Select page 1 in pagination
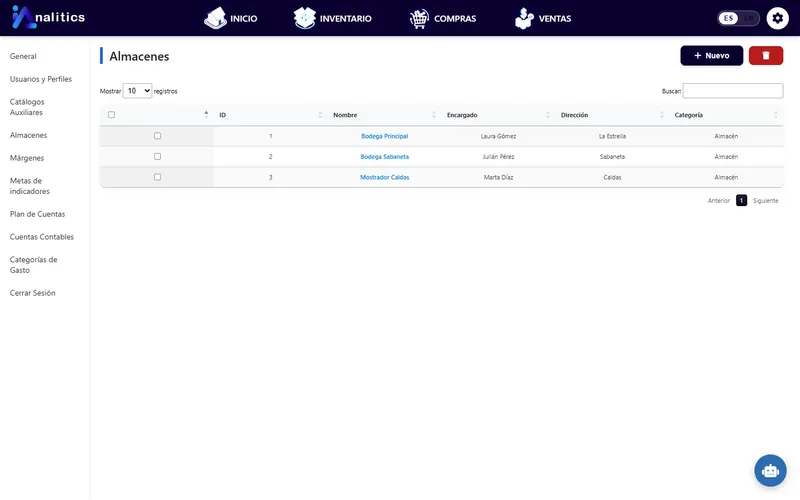Image resolution: width=800 pixels, height=500 pixels. (x=741, y=201)
